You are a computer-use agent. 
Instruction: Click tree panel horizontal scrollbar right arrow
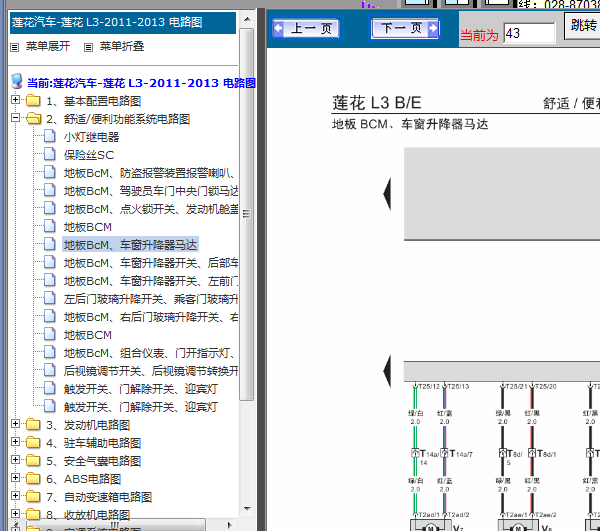point(230,525)
